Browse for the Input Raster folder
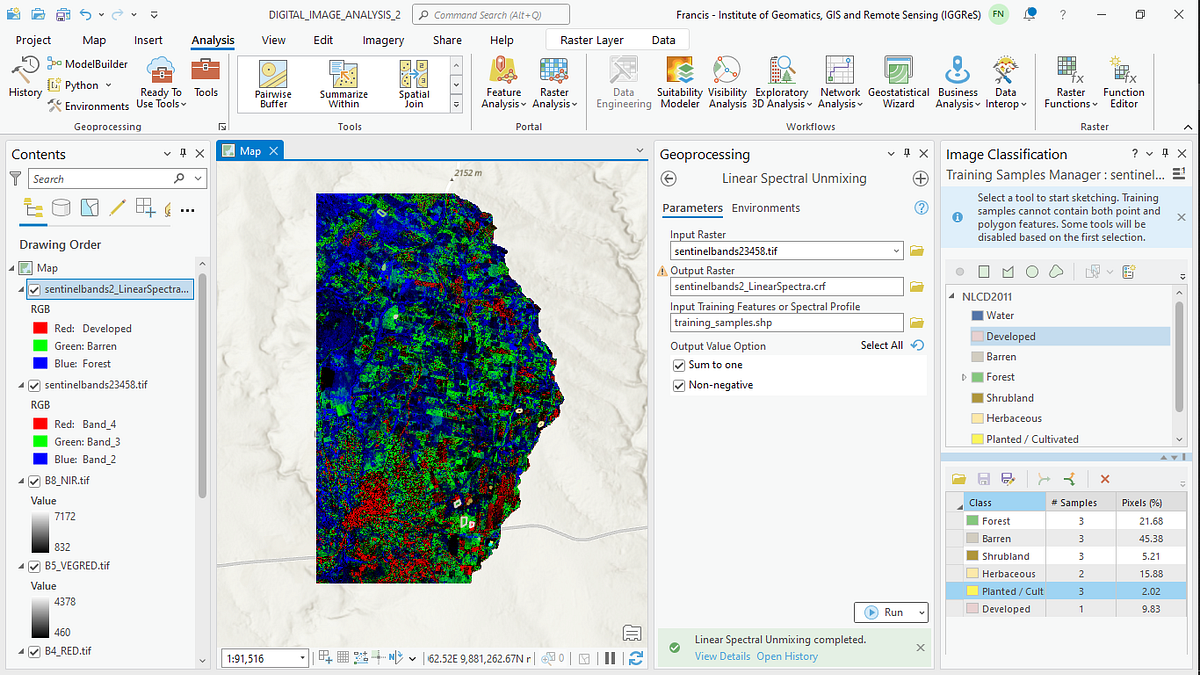The width and height of the screenshot is (1200, 675). pyautogui.click(x=916, y=251)
